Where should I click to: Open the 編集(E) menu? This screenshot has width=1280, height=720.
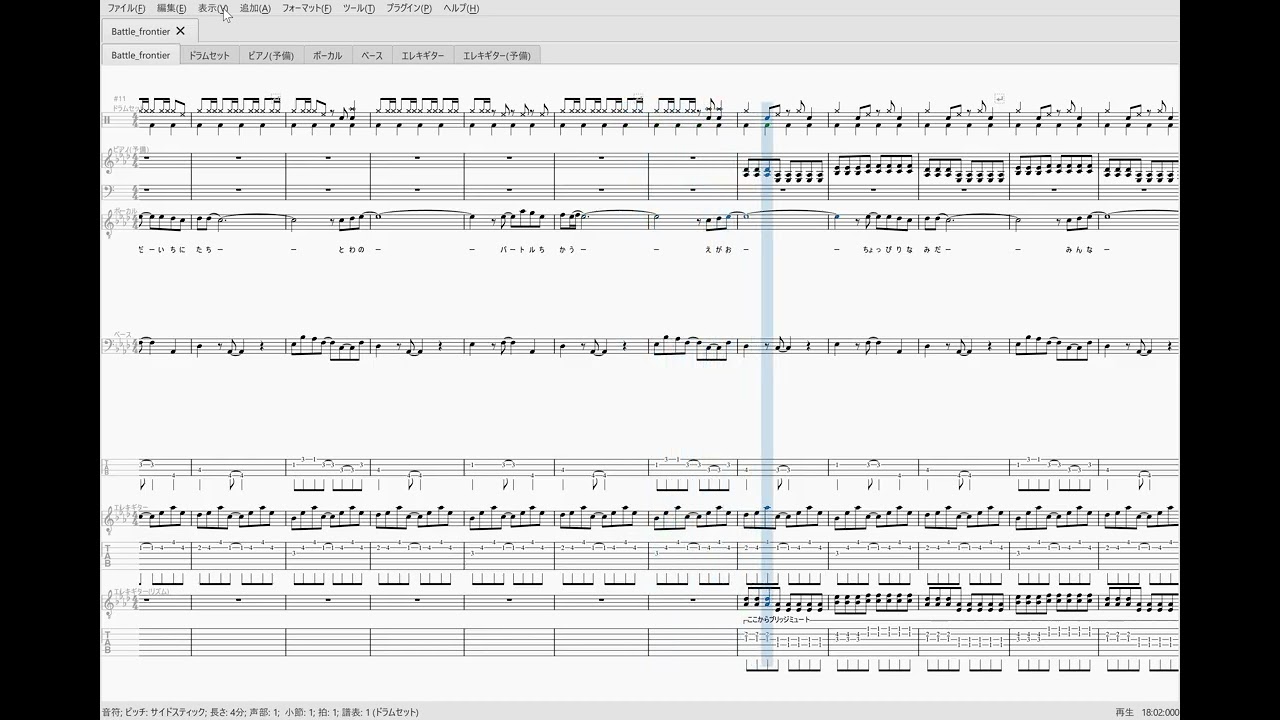171,8
